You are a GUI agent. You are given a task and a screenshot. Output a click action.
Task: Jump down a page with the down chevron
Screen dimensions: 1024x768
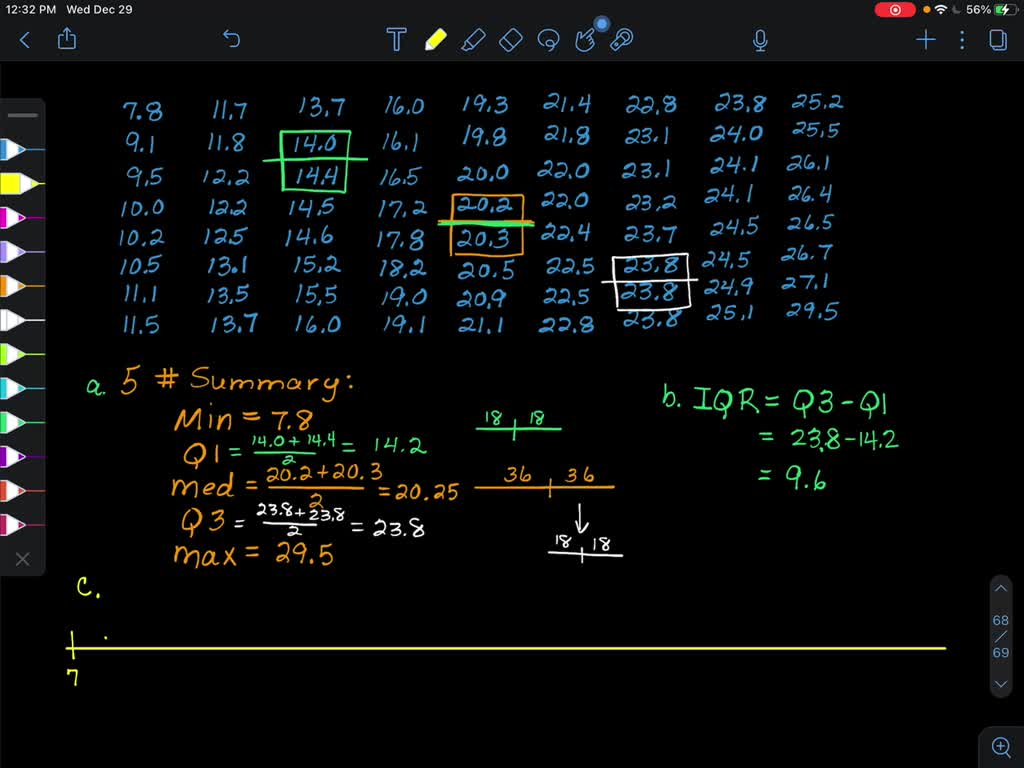(x=1001, y=684)
